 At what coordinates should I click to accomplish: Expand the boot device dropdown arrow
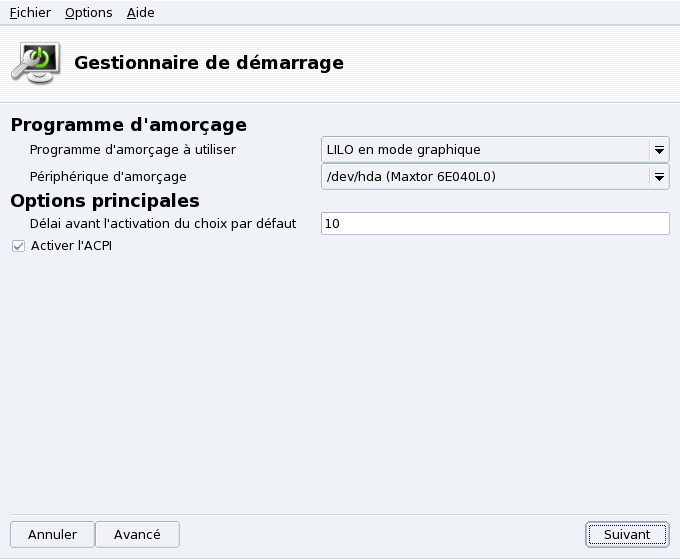659,178
